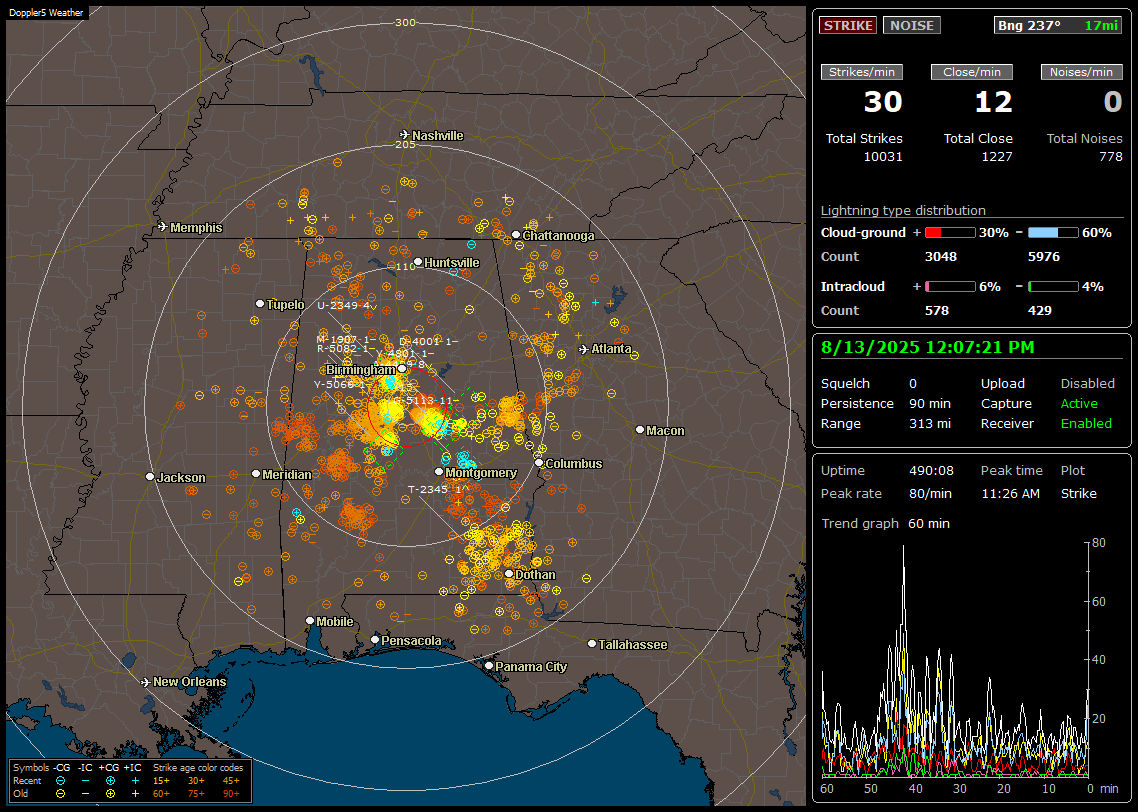Click the Strikes/min label box
The width and height of the screenshot is (1138, 812).
click(861, 72)
